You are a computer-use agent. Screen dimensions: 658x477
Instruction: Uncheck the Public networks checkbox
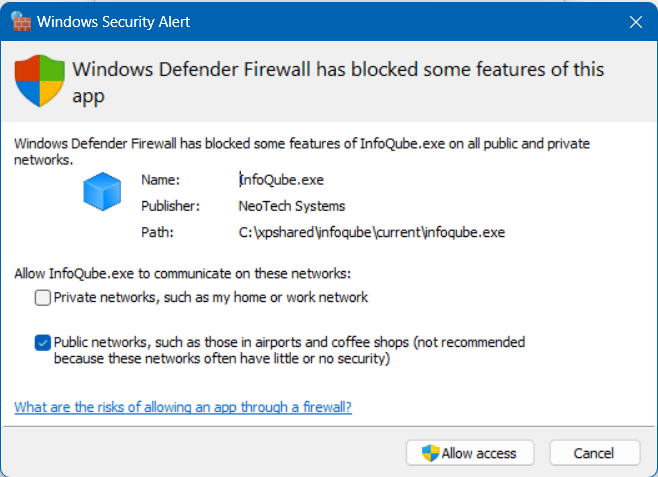42,342
